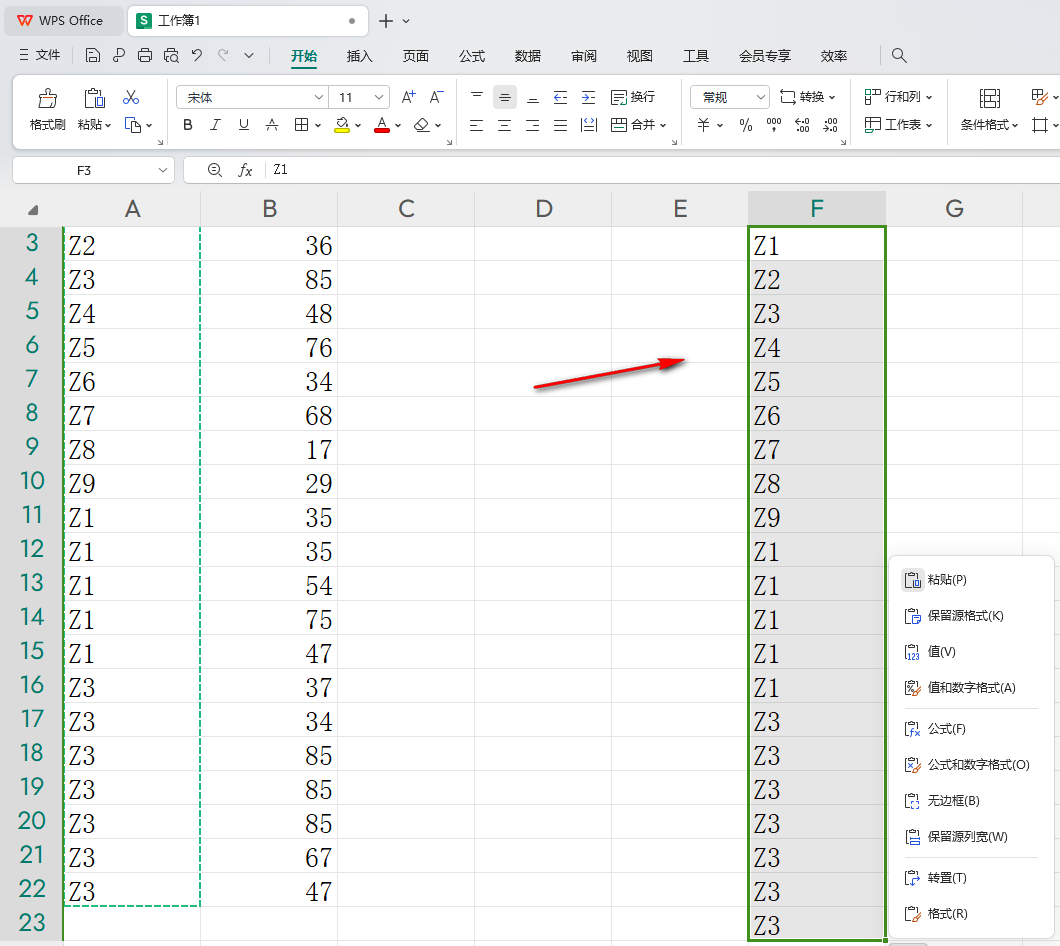Click the Print Preview icon
Viewport: 1060px width, 946px height.
click(x=171, y=55)
